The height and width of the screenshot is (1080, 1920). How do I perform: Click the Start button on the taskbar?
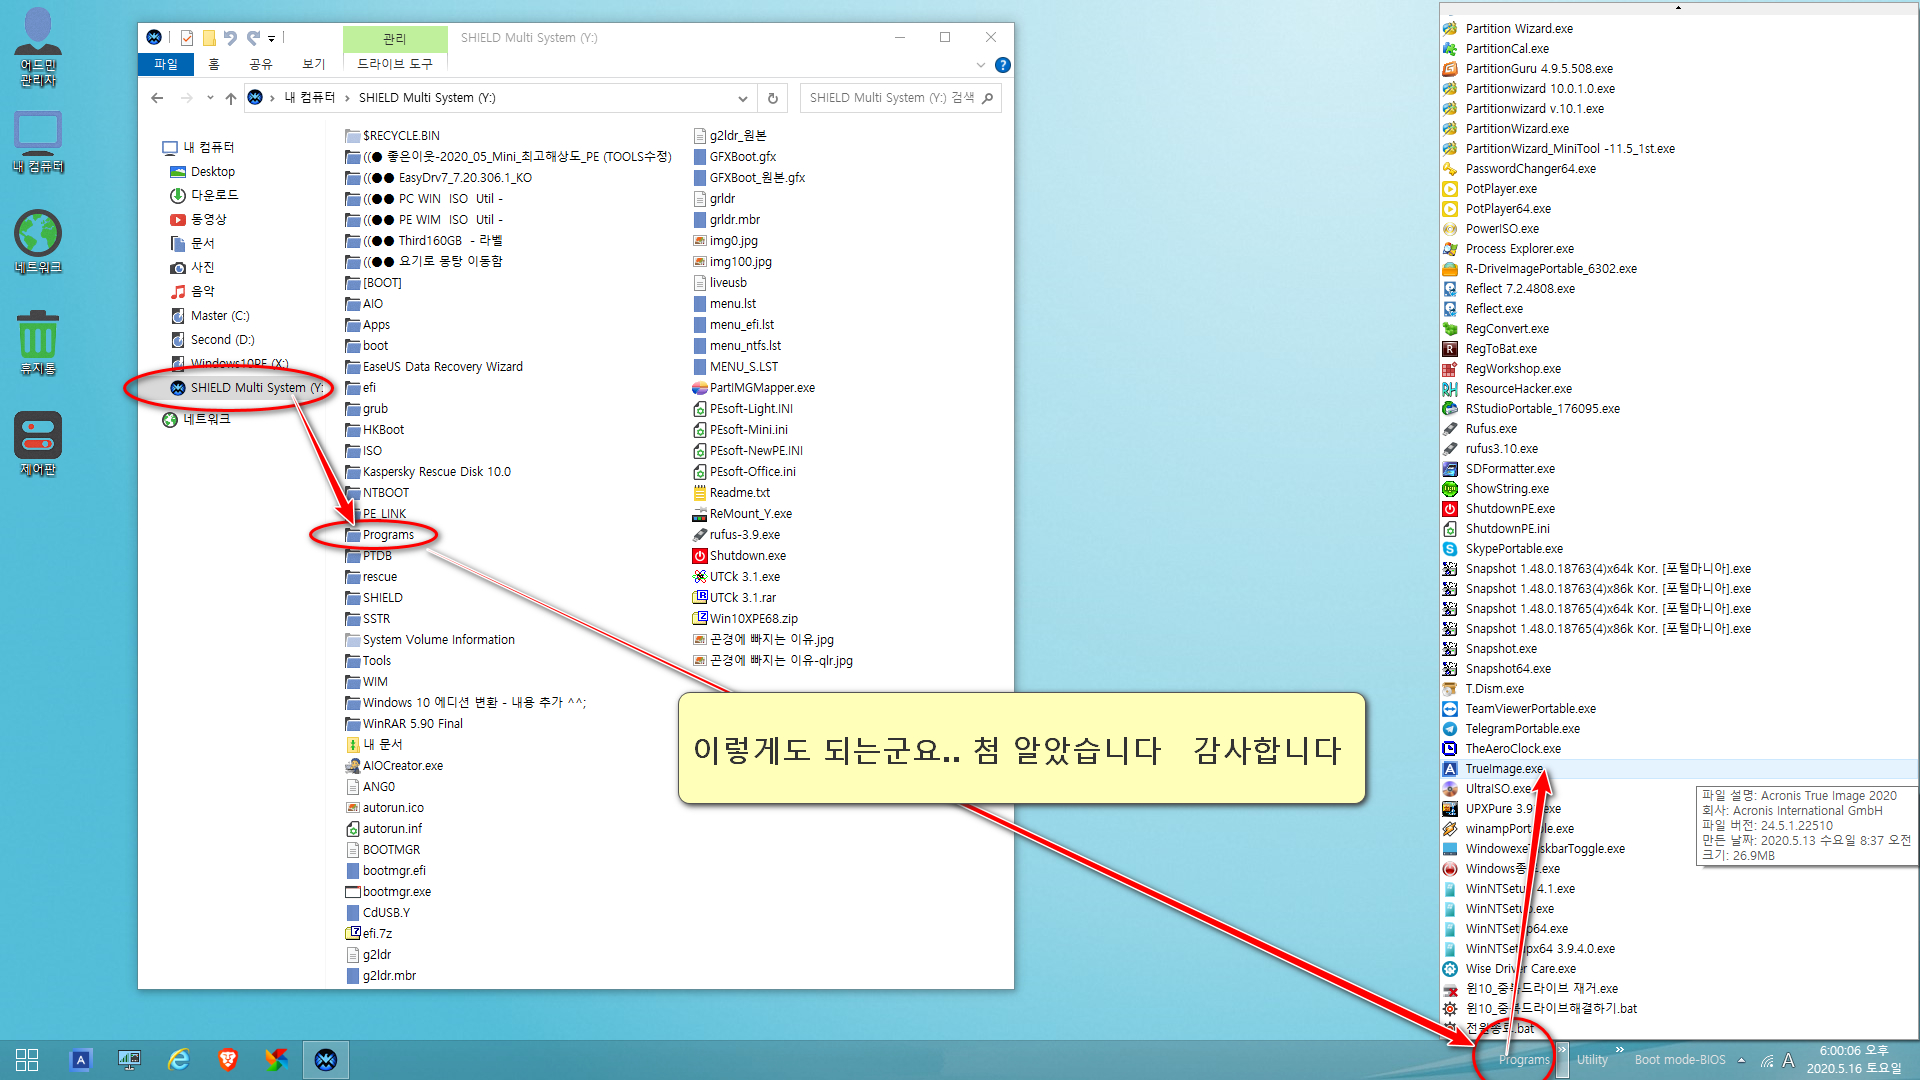pos(27,1060)
